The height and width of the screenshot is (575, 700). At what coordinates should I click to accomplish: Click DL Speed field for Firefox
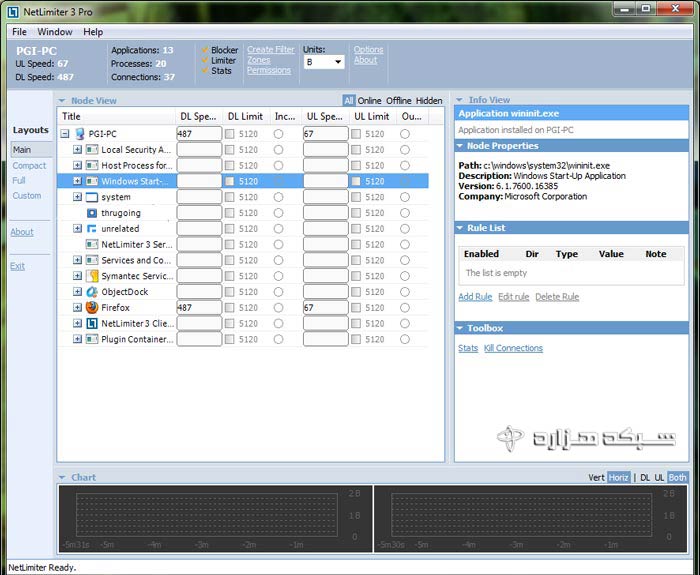click(199, 308)
